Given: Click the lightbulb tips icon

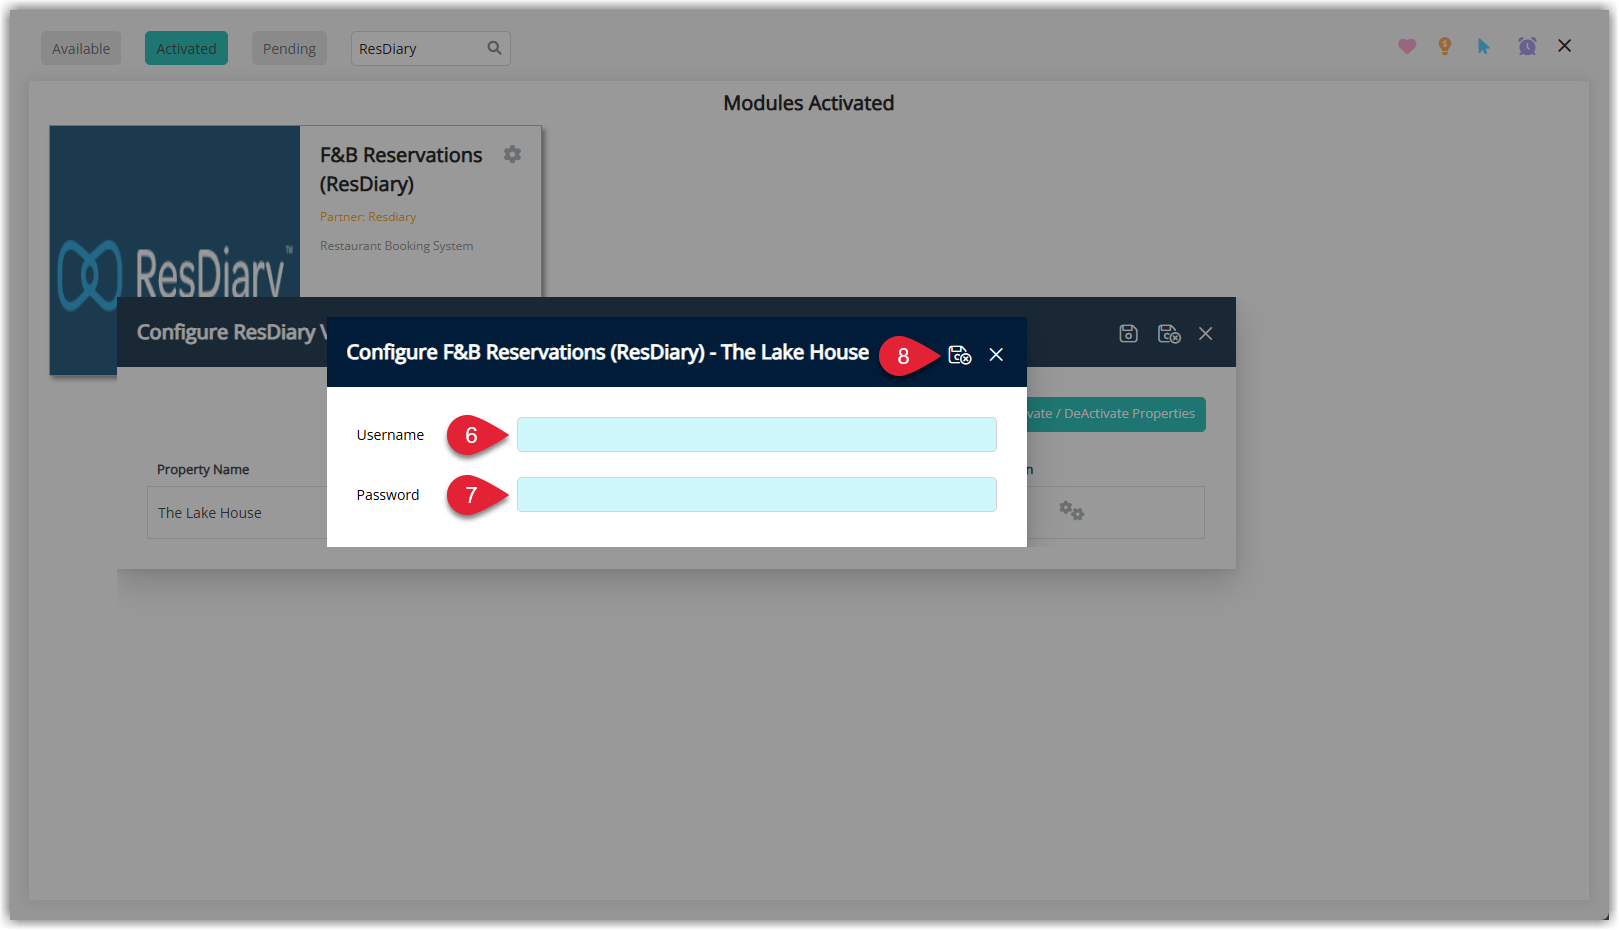Looking at the screenshot, I should click(1445, 46).
